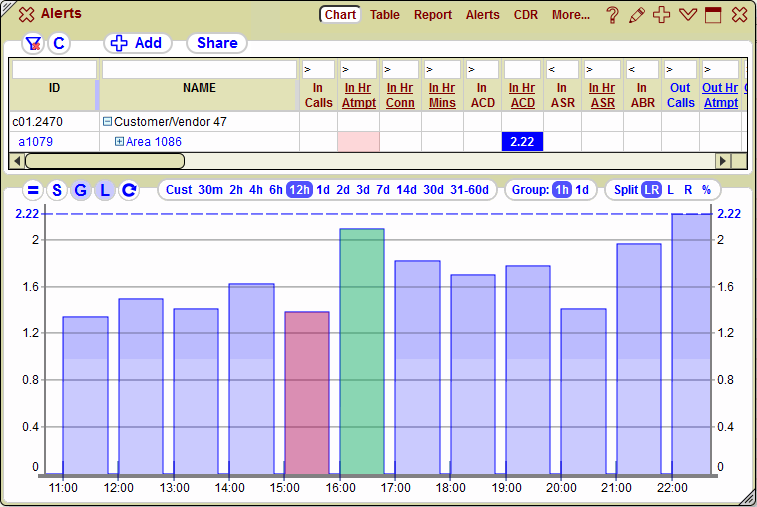Click the In Calls filter field
Screen dimensions: 757x507
point(318,70)
